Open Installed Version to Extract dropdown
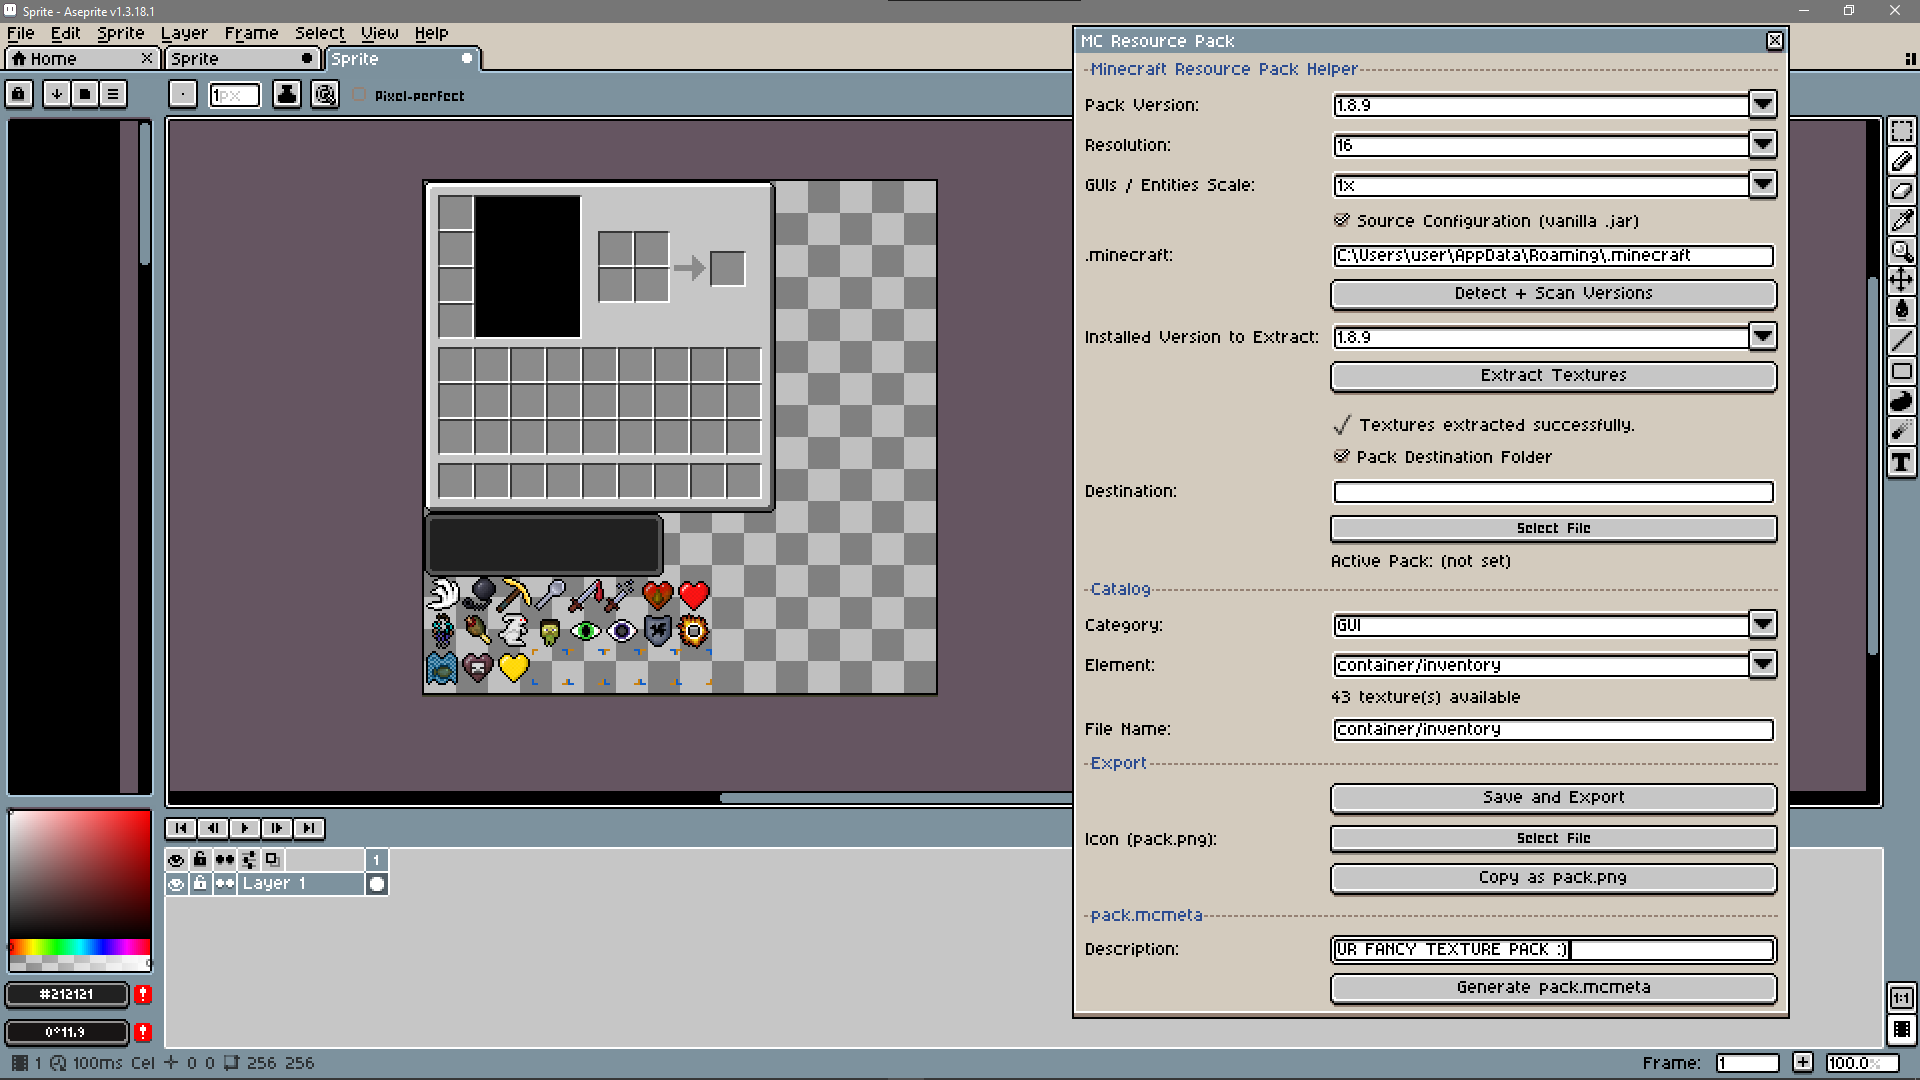The height and width of the screenshot is (1080, 1920). tap(1763, 337)
